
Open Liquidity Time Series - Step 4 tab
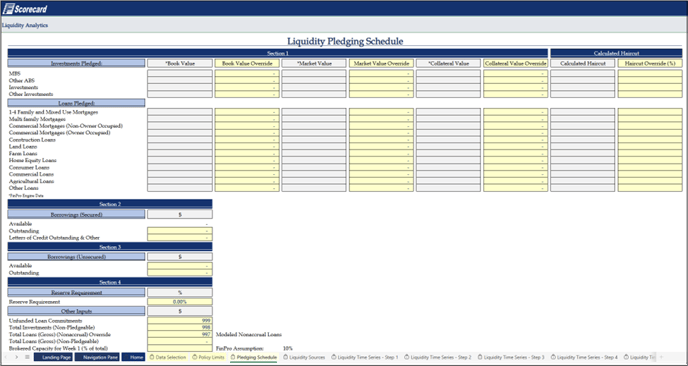point(584,357)
